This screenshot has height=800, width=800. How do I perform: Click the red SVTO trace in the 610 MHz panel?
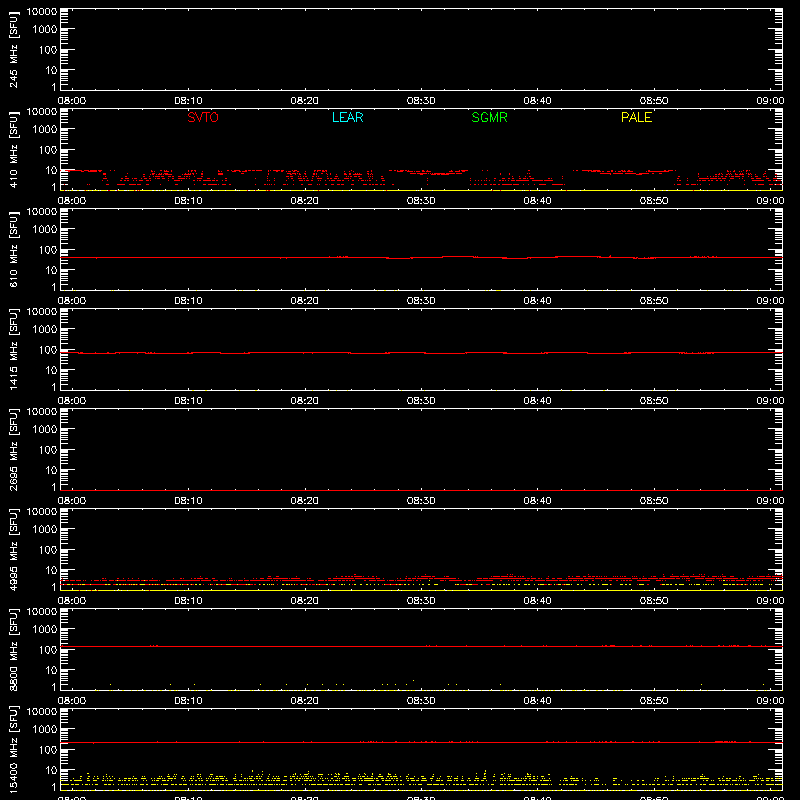(x=421, y=258)
